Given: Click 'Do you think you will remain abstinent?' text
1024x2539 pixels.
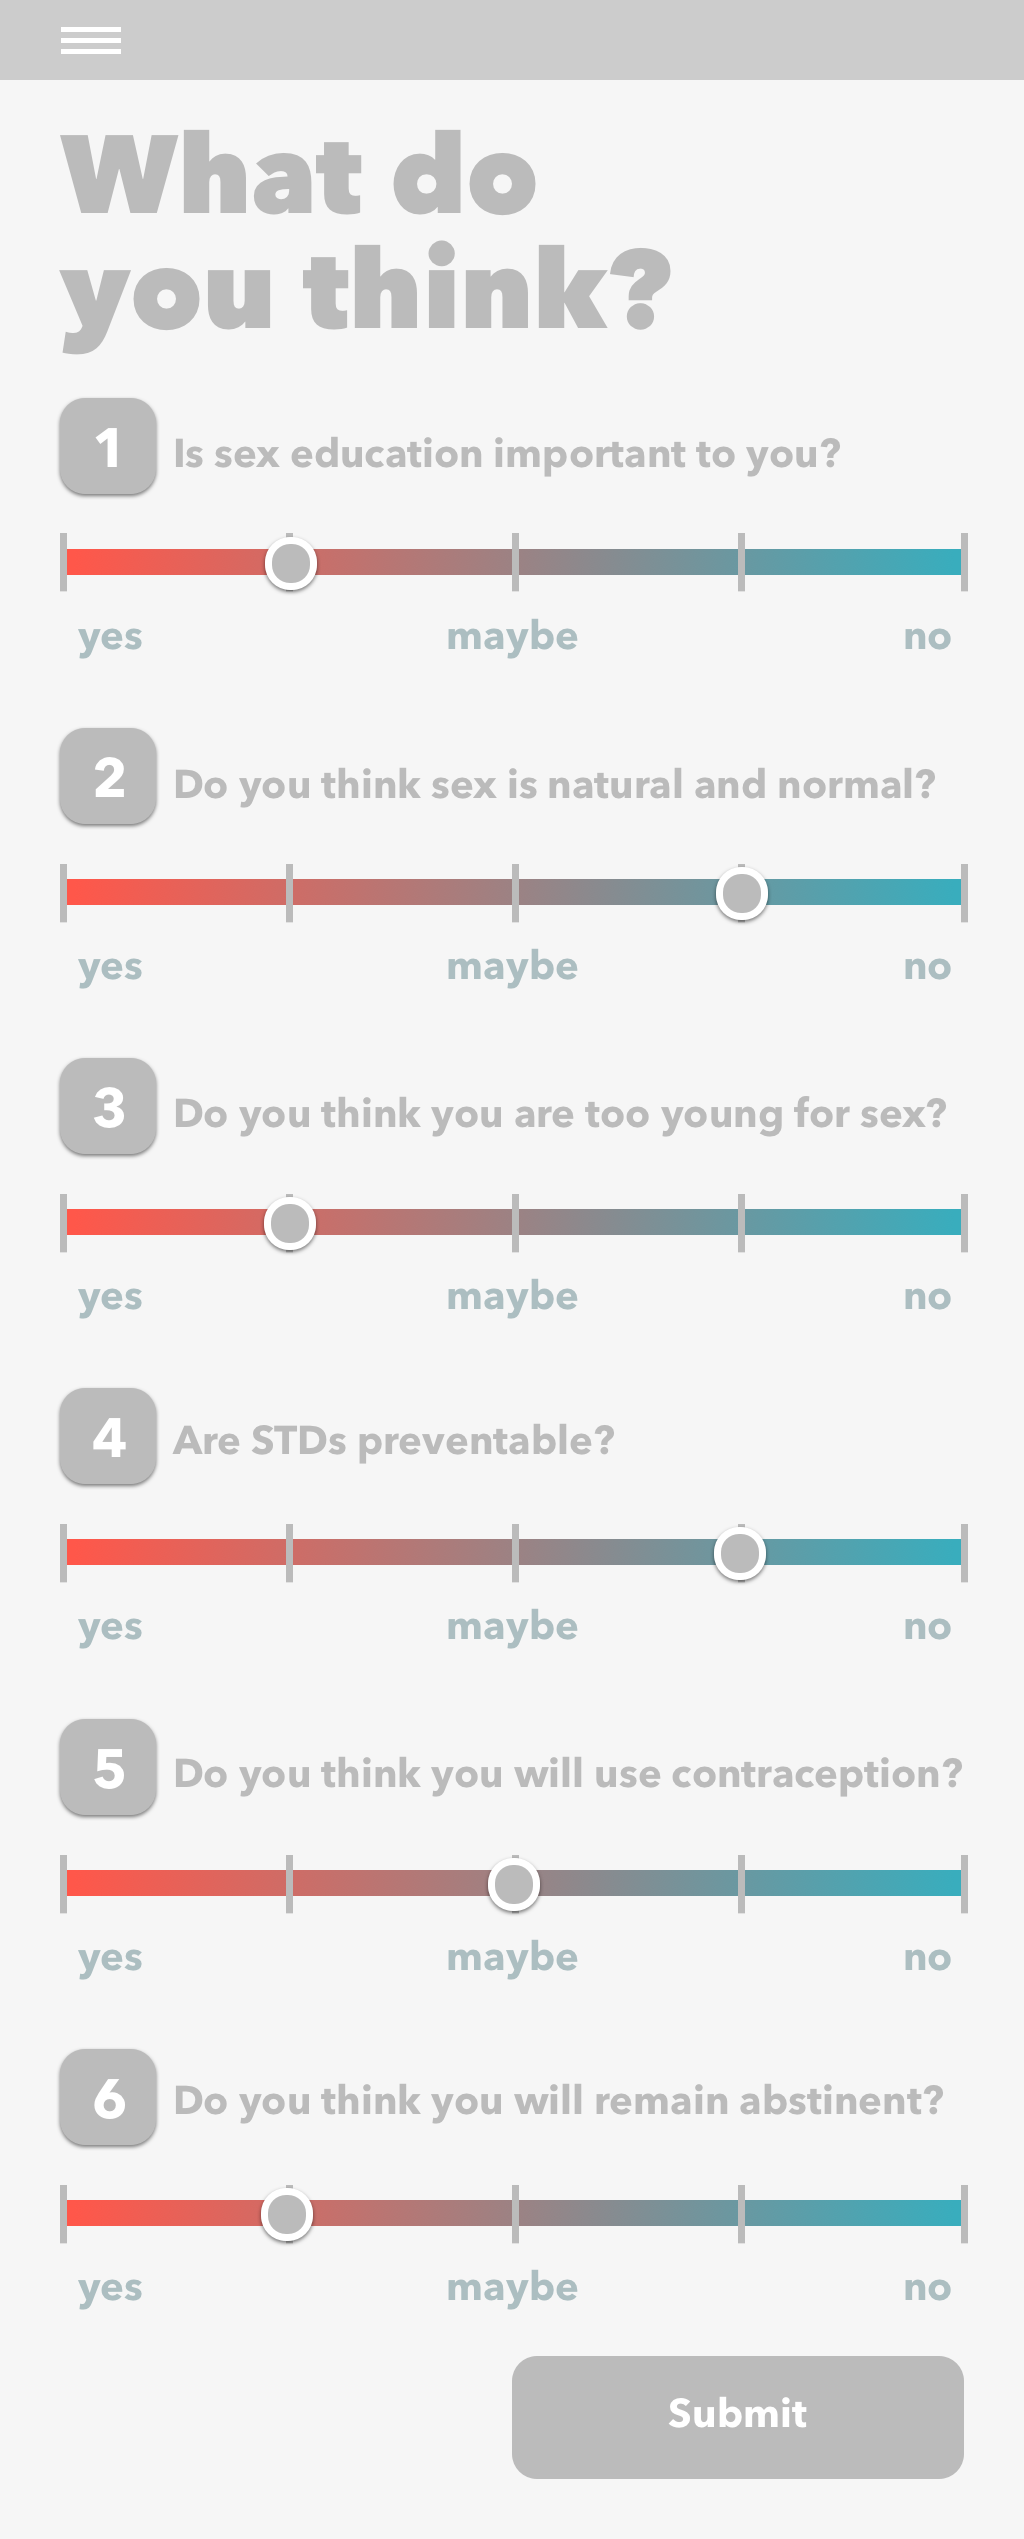Looking at the screenshot, I should coord(559,2100).
